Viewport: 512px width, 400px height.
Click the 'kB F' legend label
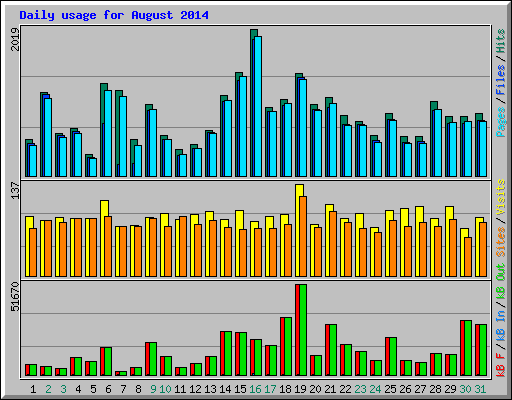coord(501,365)
